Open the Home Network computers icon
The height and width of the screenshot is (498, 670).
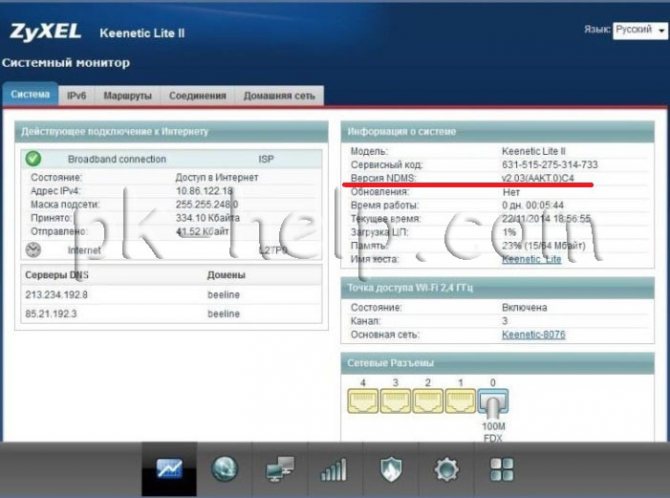[280, 469]
